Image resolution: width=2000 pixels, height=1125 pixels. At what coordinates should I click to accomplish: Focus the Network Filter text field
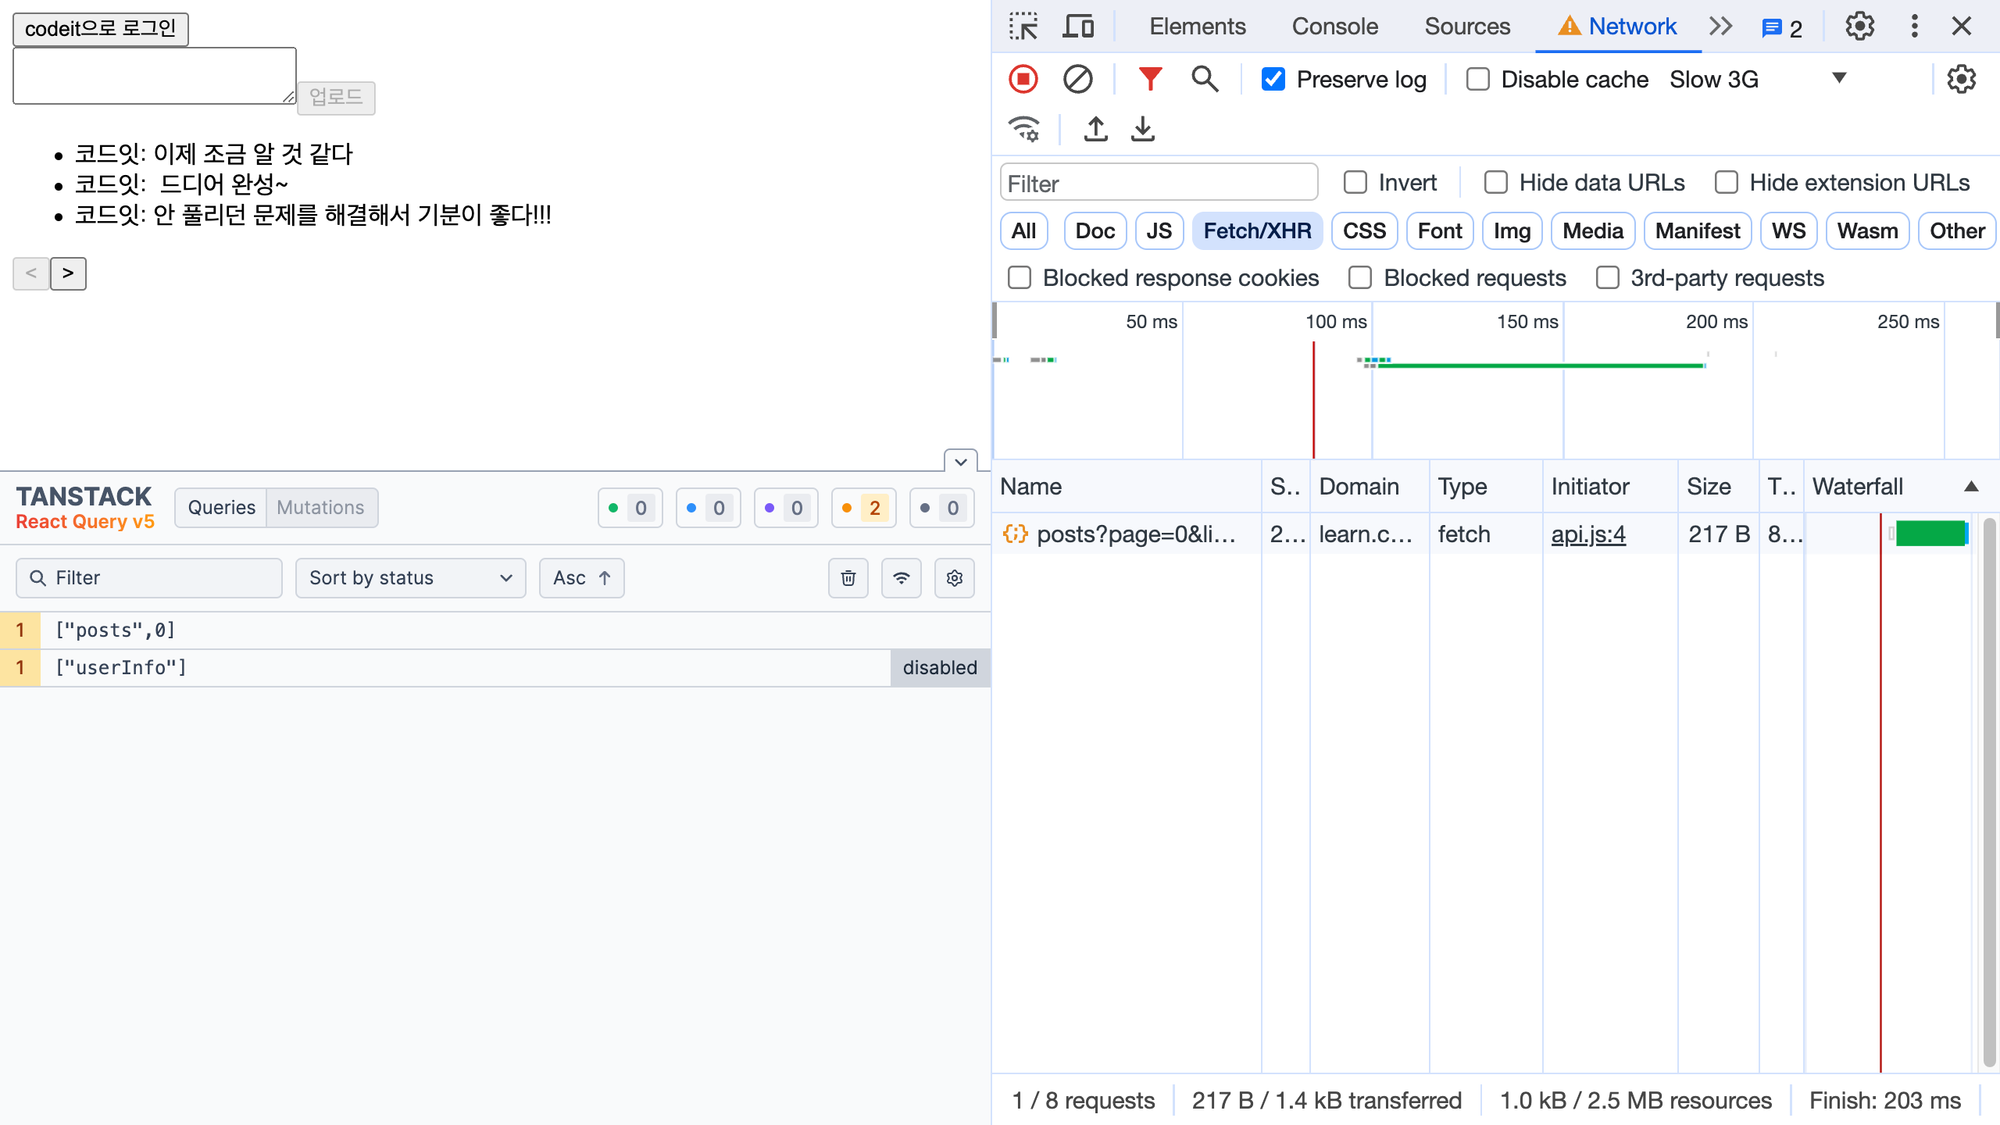click(x=1159, y=183)
